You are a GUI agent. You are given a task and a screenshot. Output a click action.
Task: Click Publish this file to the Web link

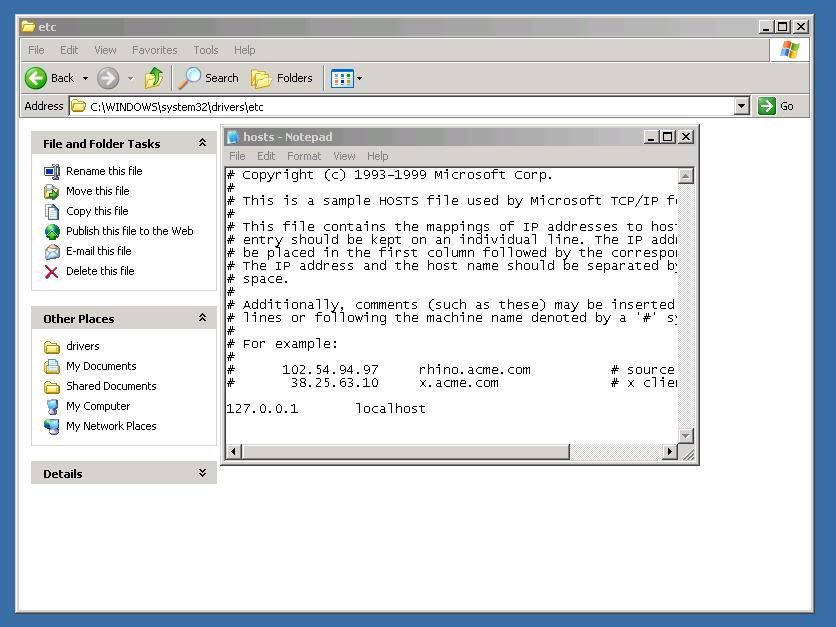click(x=130, y=231)
